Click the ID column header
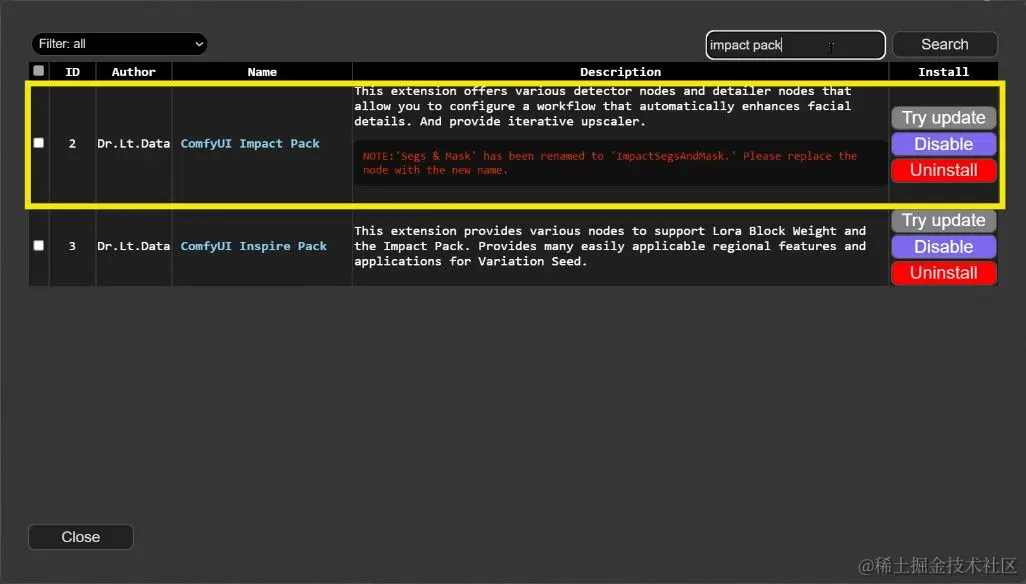The height and width of the screenshot is (584, 1026). 73,72
